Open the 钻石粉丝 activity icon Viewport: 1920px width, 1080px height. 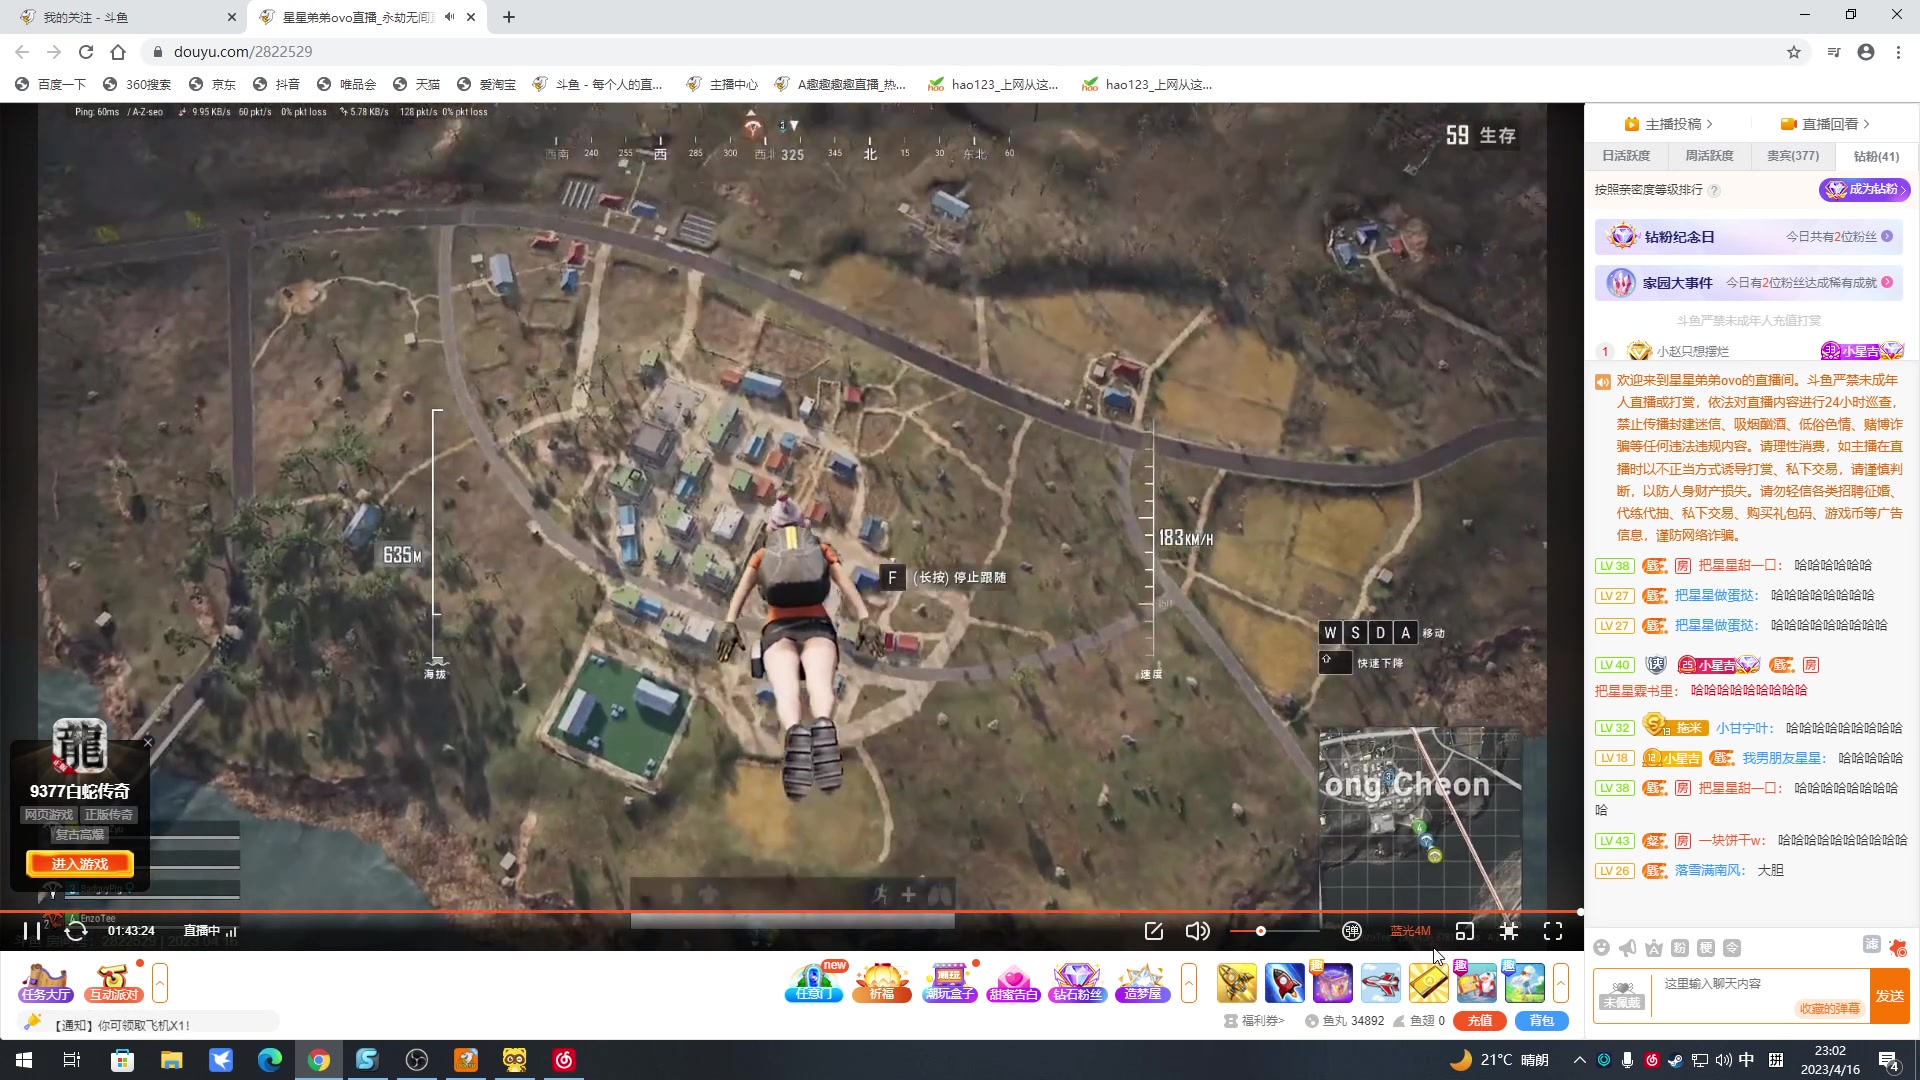[1077, 982]
